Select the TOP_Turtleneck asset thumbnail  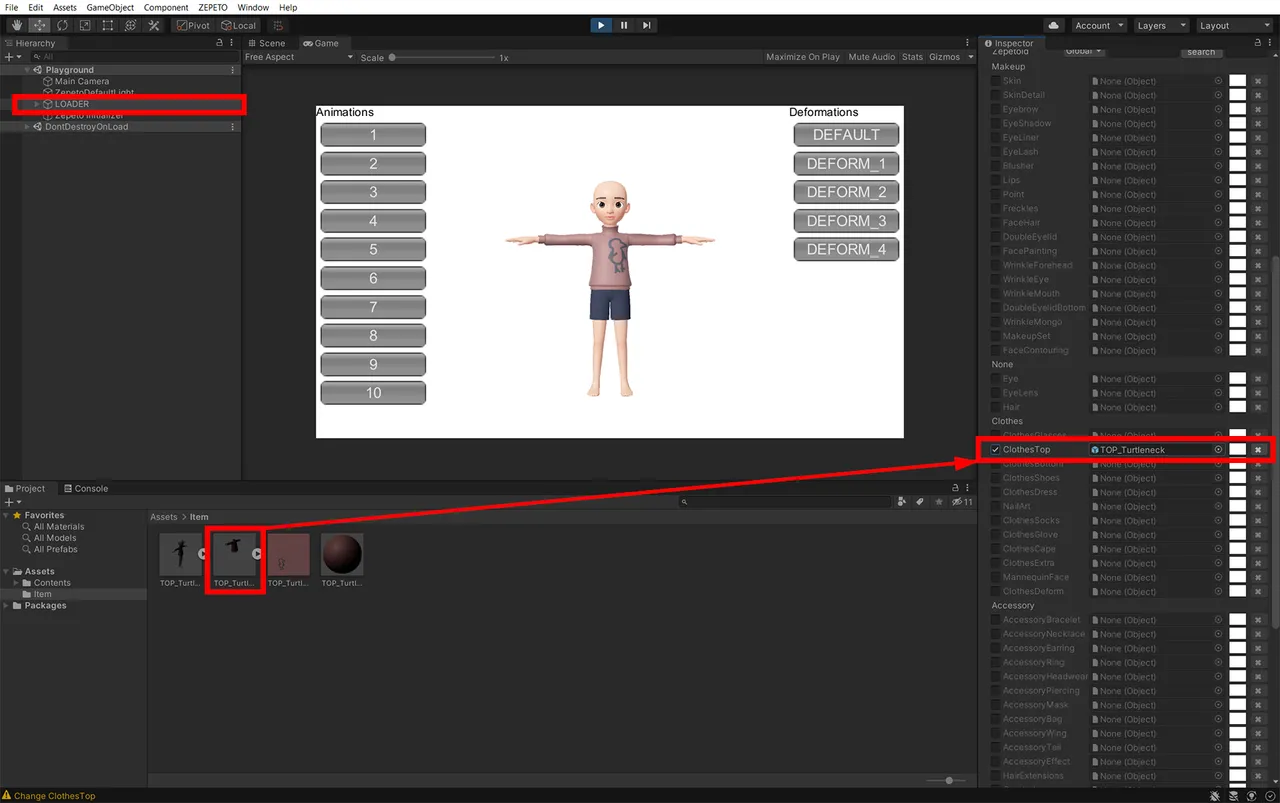(x=234, y=555)
